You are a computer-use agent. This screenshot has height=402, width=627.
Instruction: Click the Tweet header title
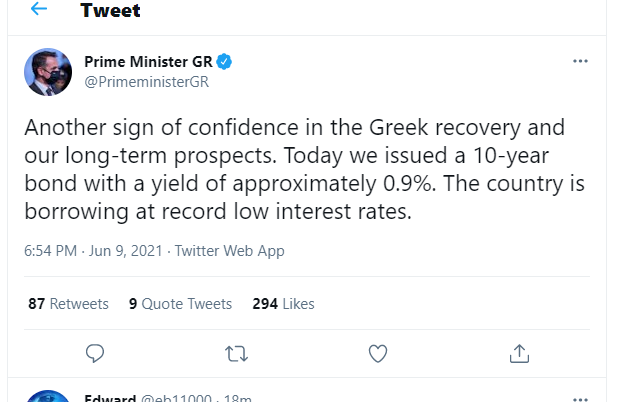coord(110,11)
